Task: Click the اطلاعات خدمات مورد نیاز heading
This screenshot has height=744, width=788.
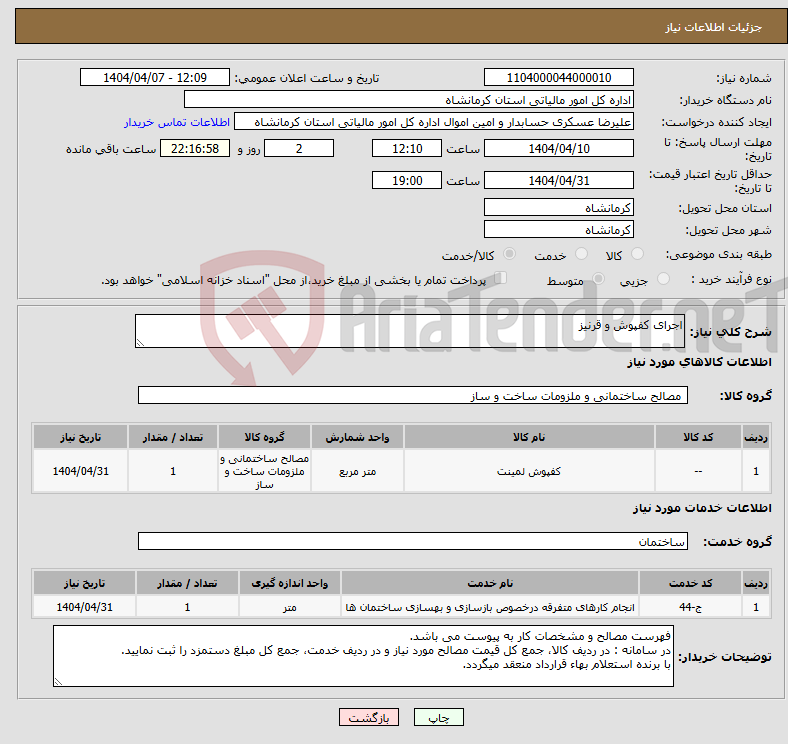Action: pyautogui.click(x=702, y=508)
